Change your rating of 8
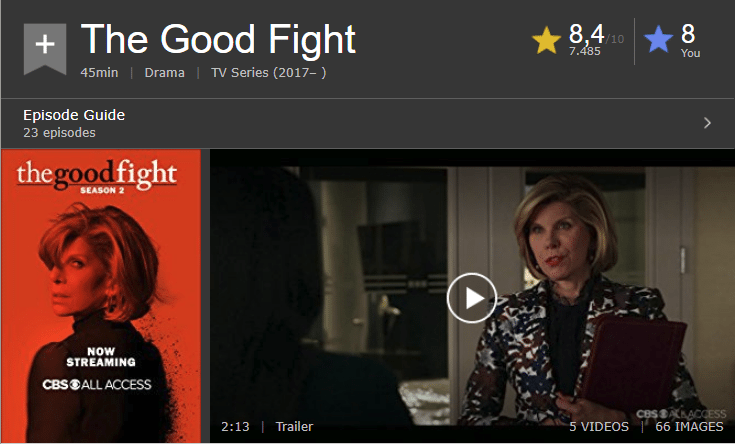Screen dimensions: 735x444 point(688,34)
